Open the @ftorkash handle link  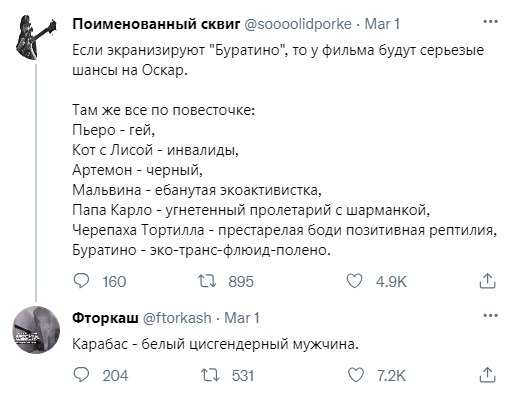[x=177, y=318]
